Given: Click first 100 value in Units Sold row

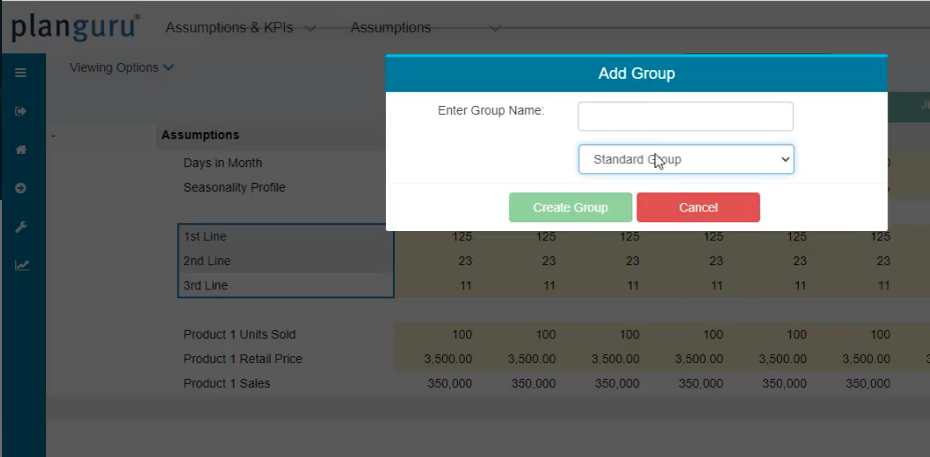Looking at the screenshot, I should 462,334.
